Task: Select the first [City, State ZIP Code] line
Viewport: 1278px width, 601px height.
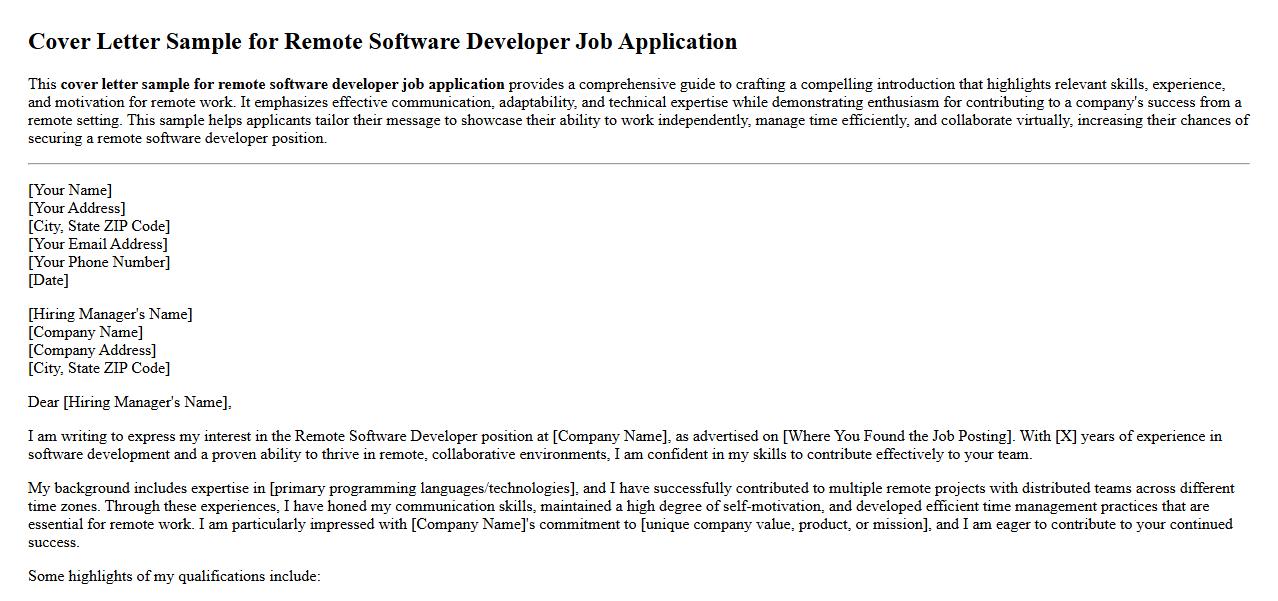Action: (99, 226)
